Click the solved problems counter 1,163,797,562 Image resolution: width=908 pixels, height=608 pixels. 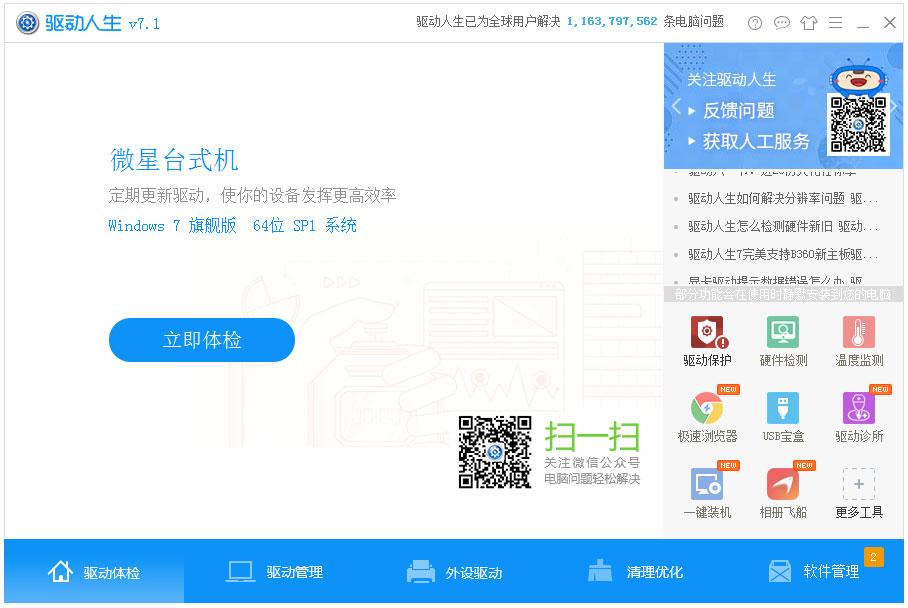tap(612, 21)
